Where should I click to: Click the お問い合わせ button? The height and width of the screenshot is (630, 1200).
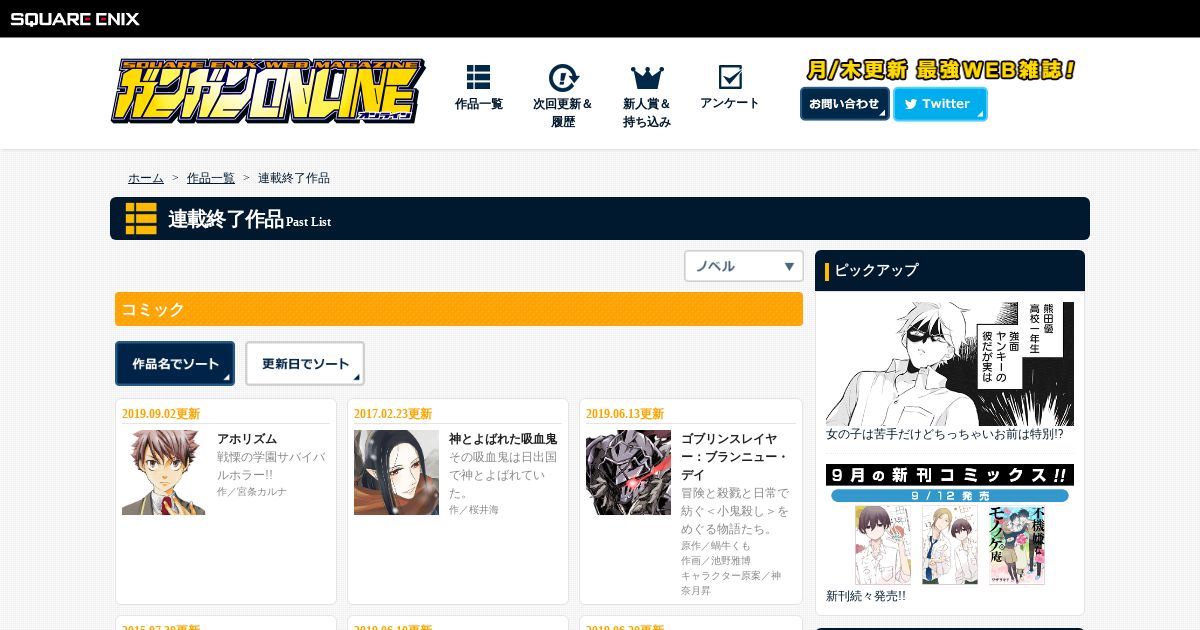[x=845, y=104]
